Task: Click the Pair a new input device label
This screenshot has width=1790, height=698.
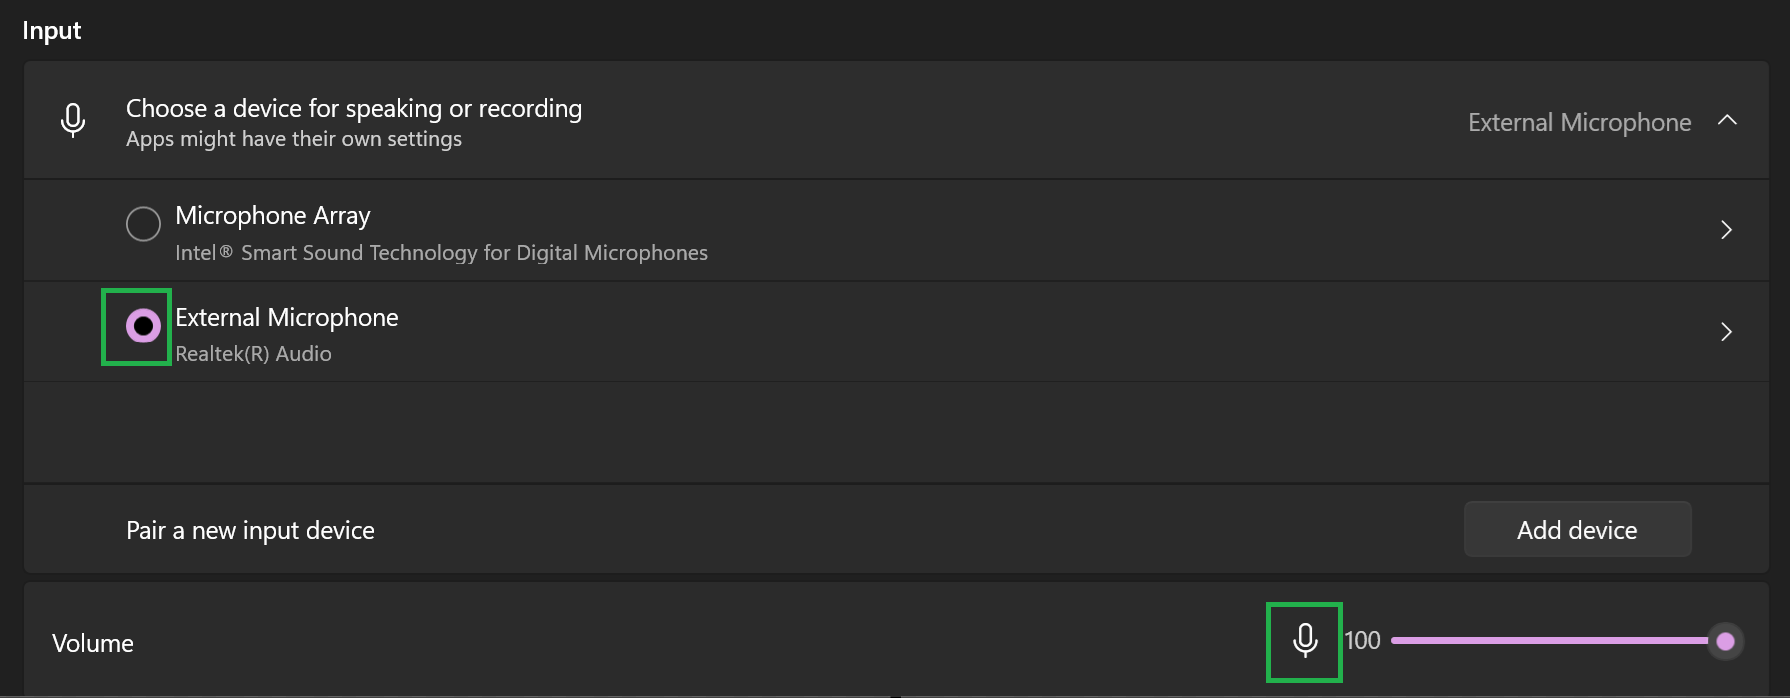Action: (250, 531)
